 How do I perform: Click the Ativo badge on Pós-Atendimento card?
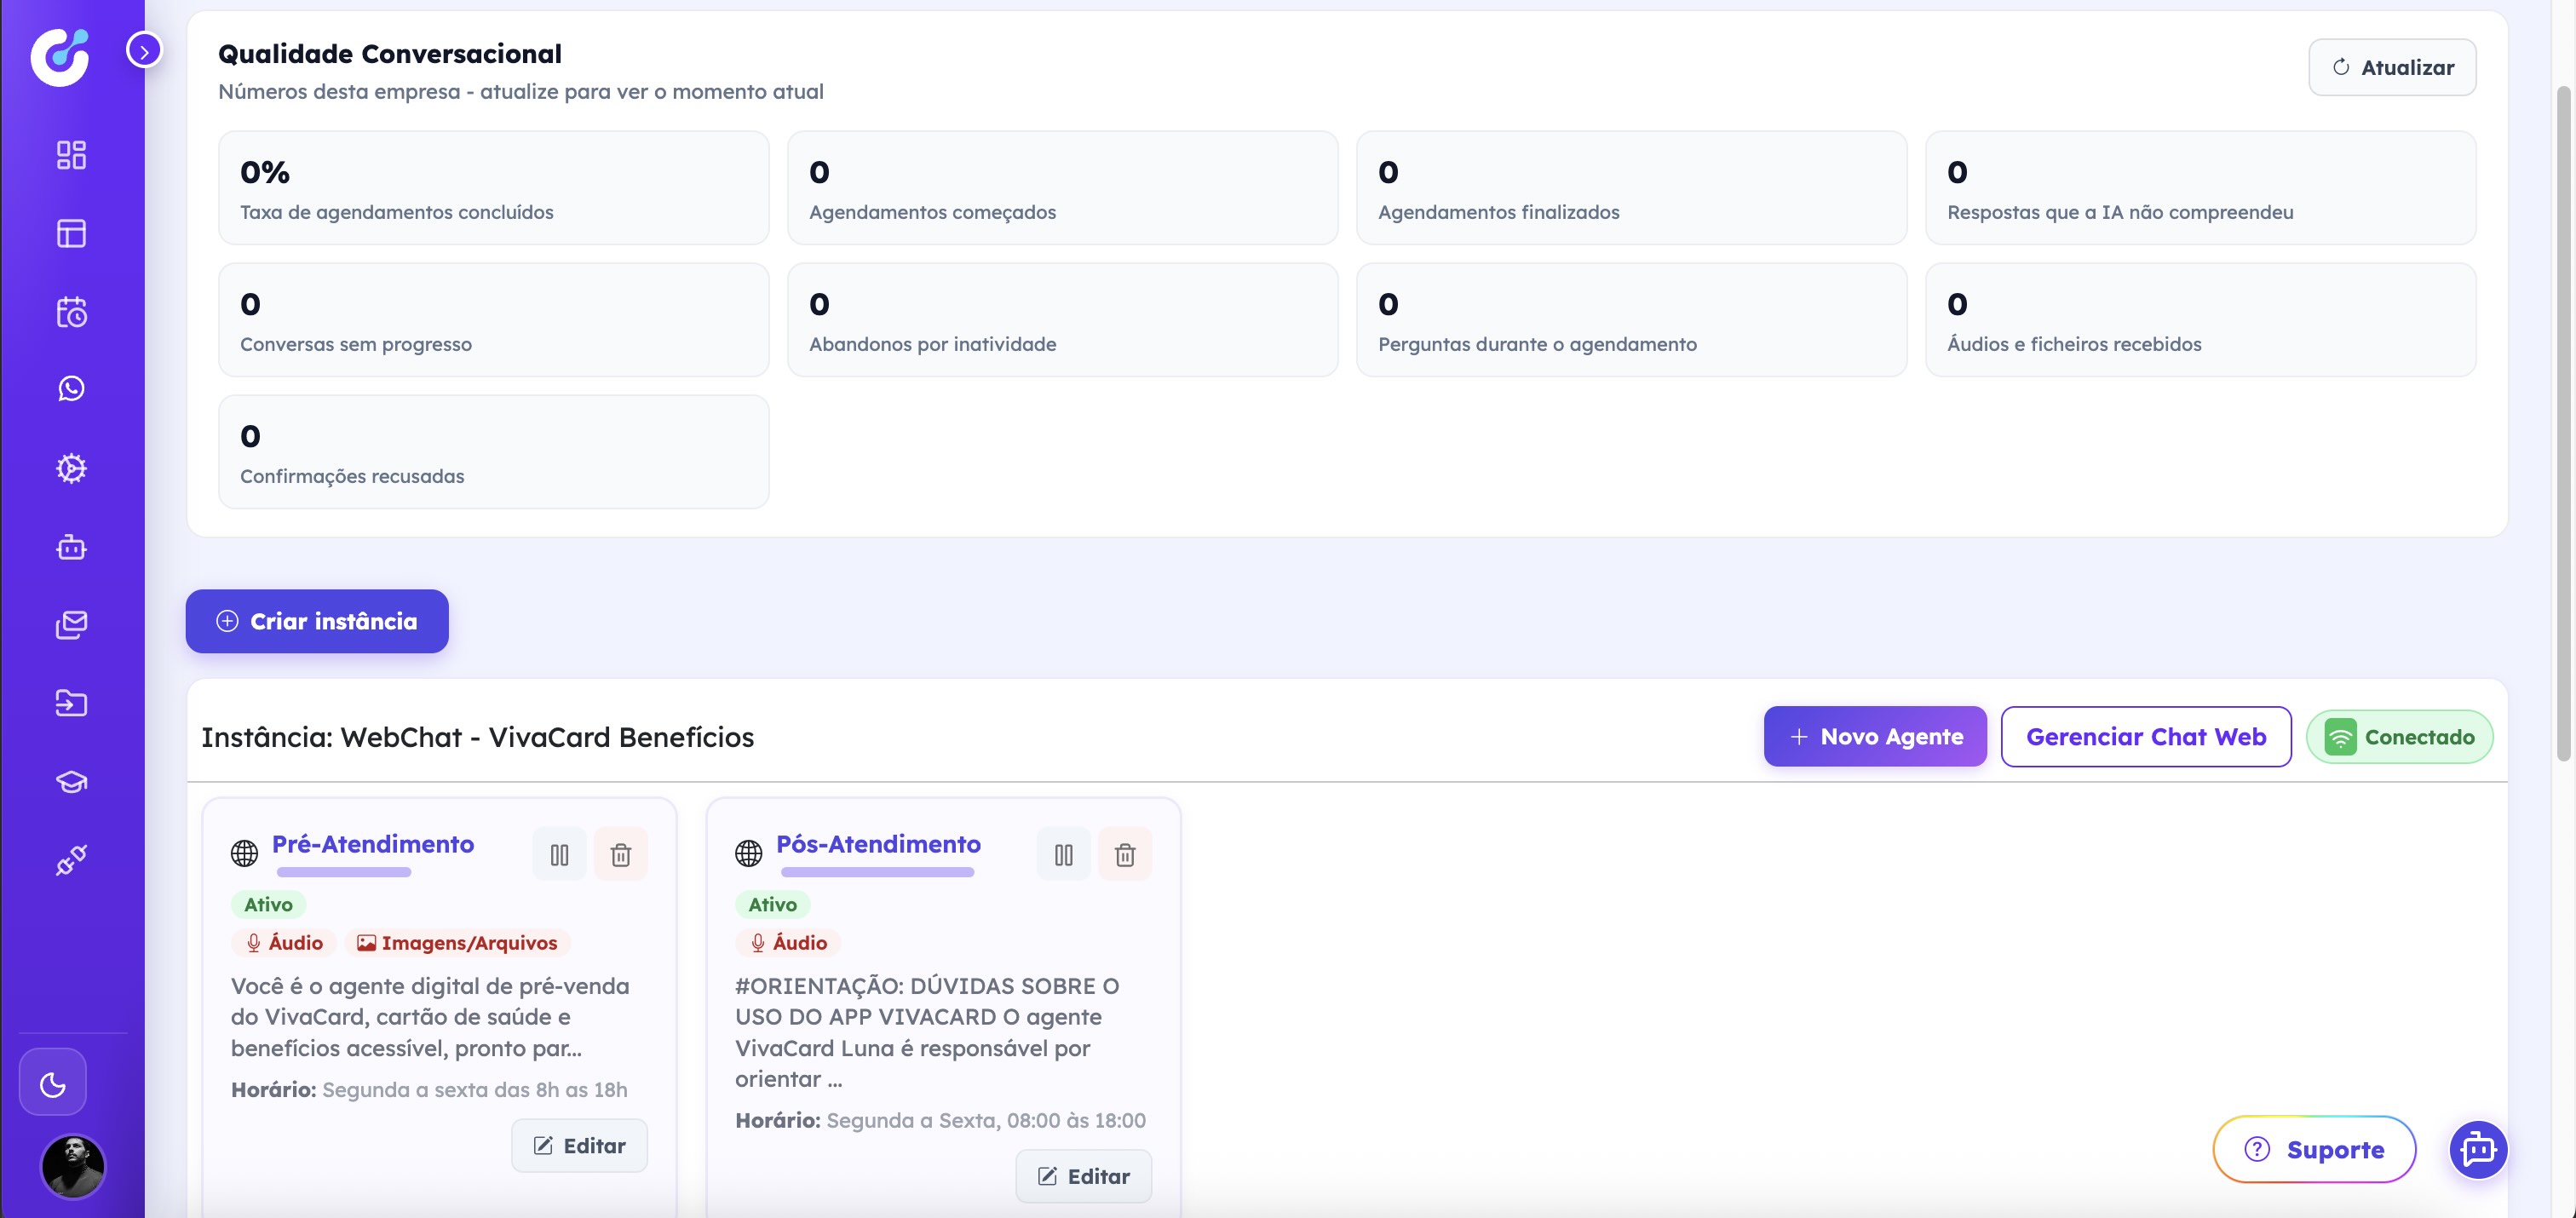pos(773,905)
